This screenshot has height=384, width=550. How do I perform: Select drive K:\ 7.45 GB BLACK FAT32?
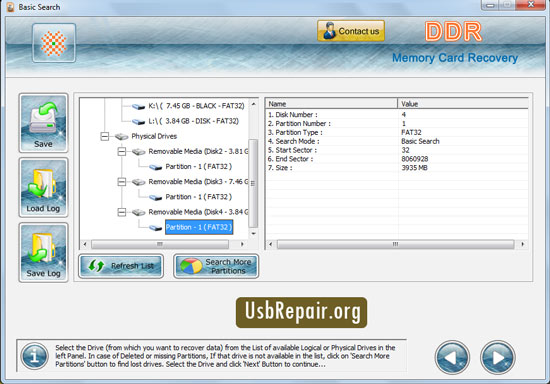coord(196,106)
